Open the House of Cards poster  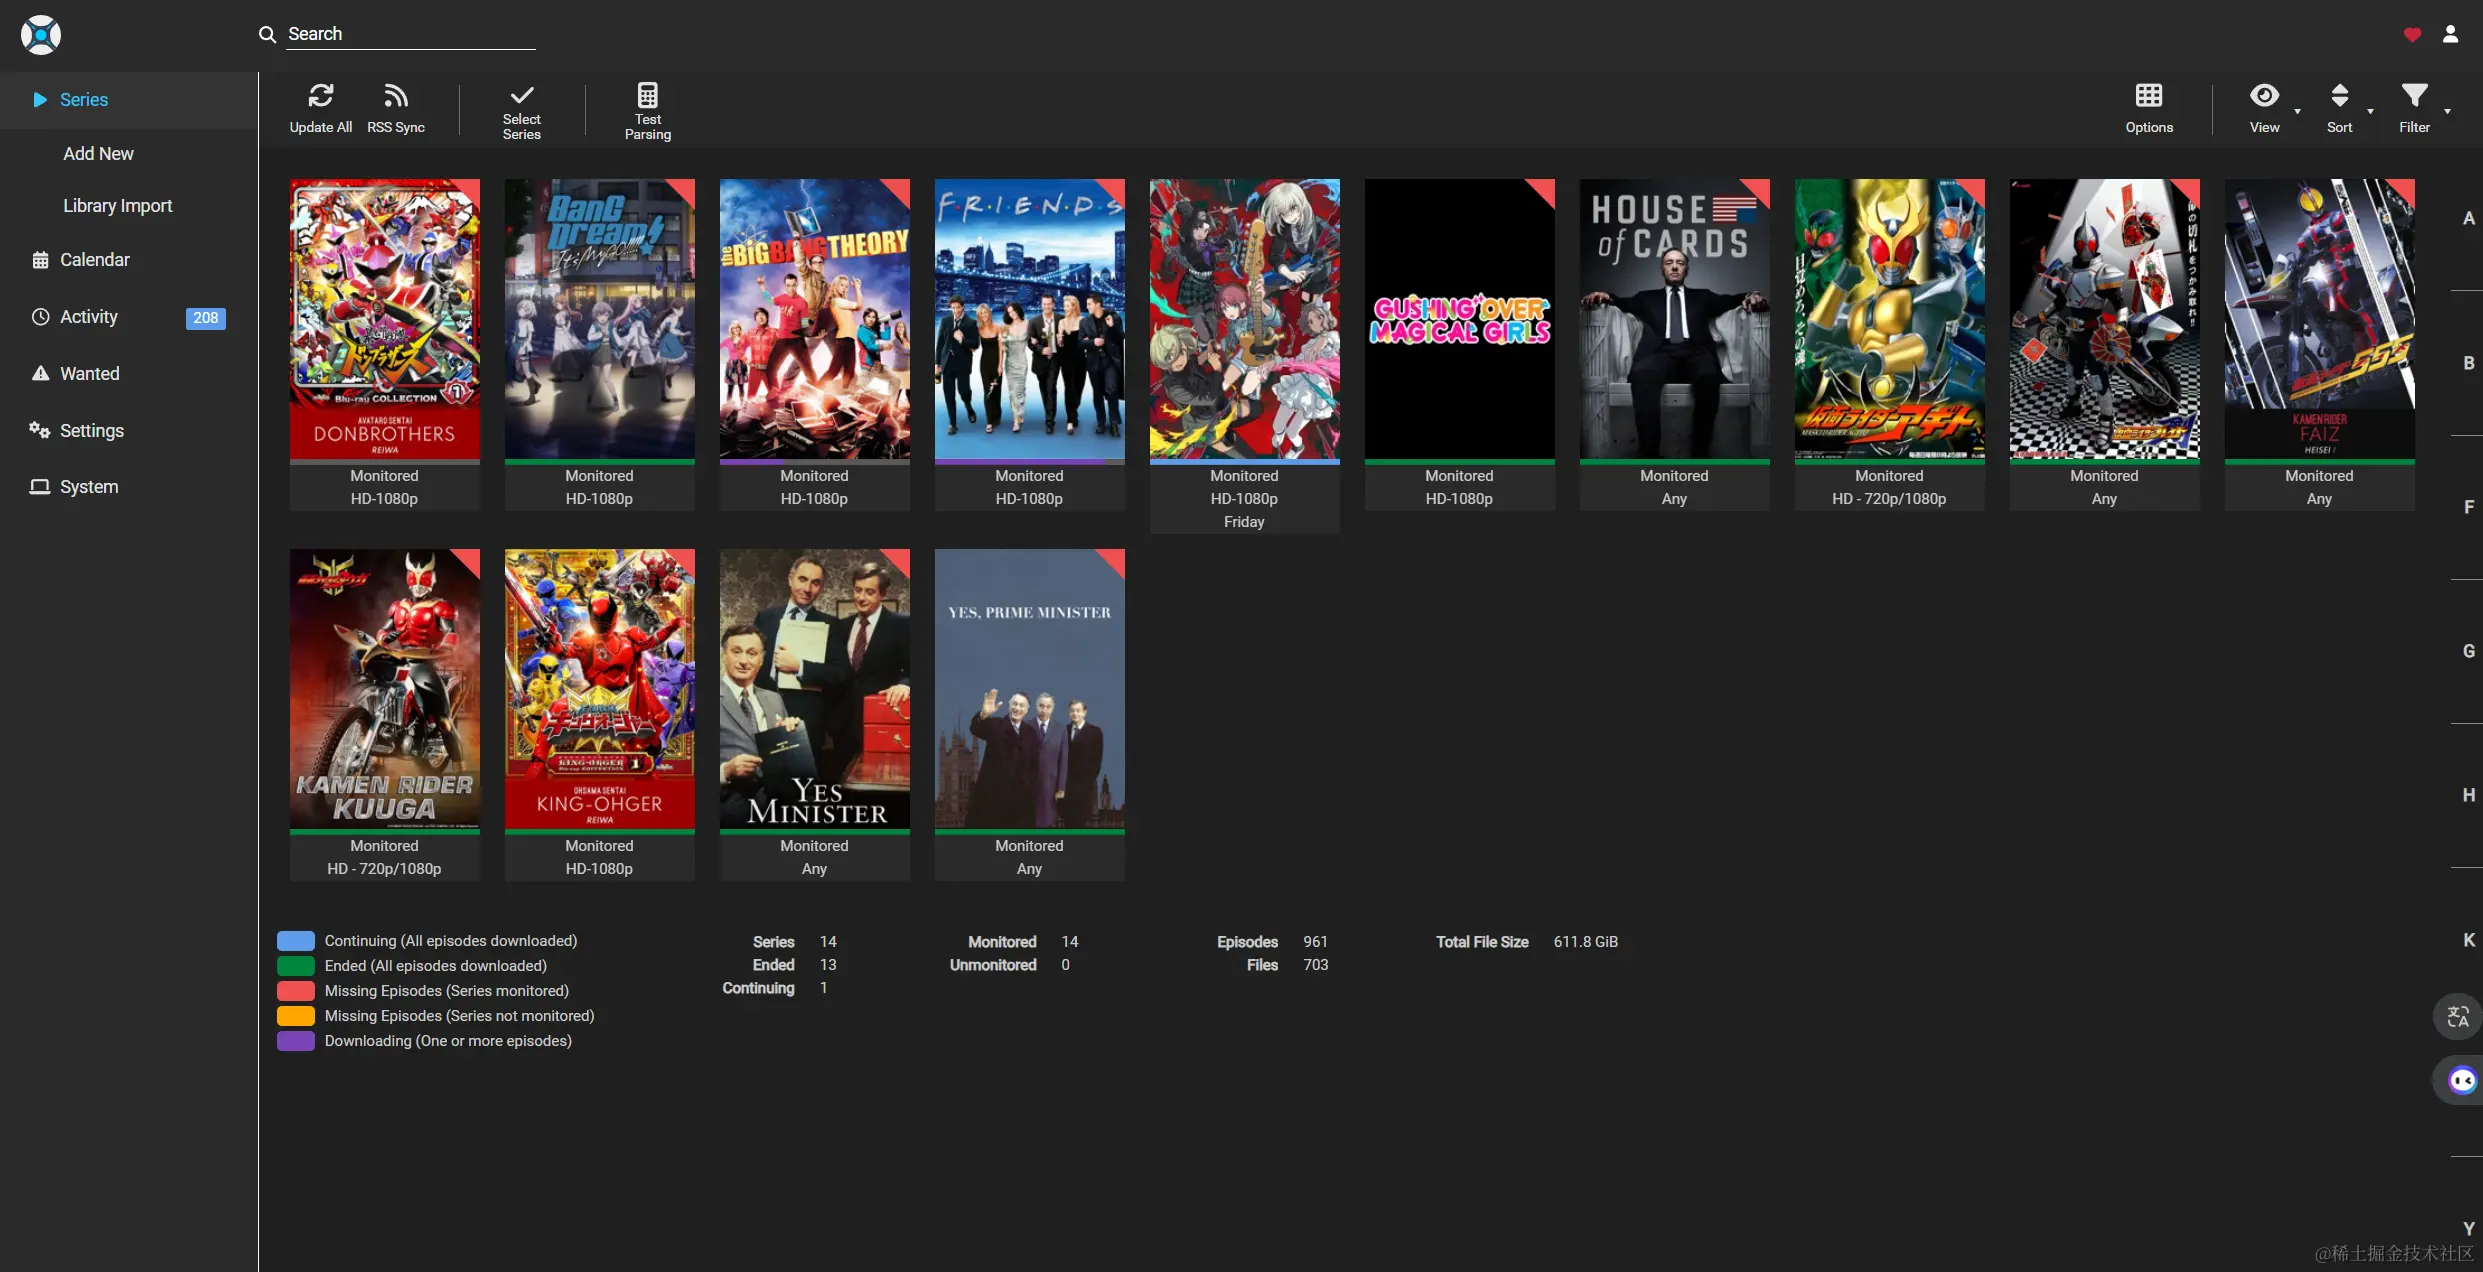[1674, 319]
